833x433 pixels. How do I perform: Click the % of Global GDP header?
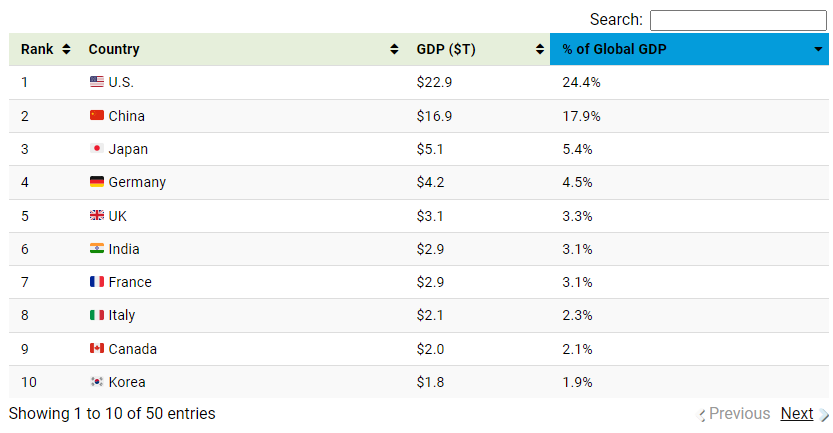(x=614, y=50)
